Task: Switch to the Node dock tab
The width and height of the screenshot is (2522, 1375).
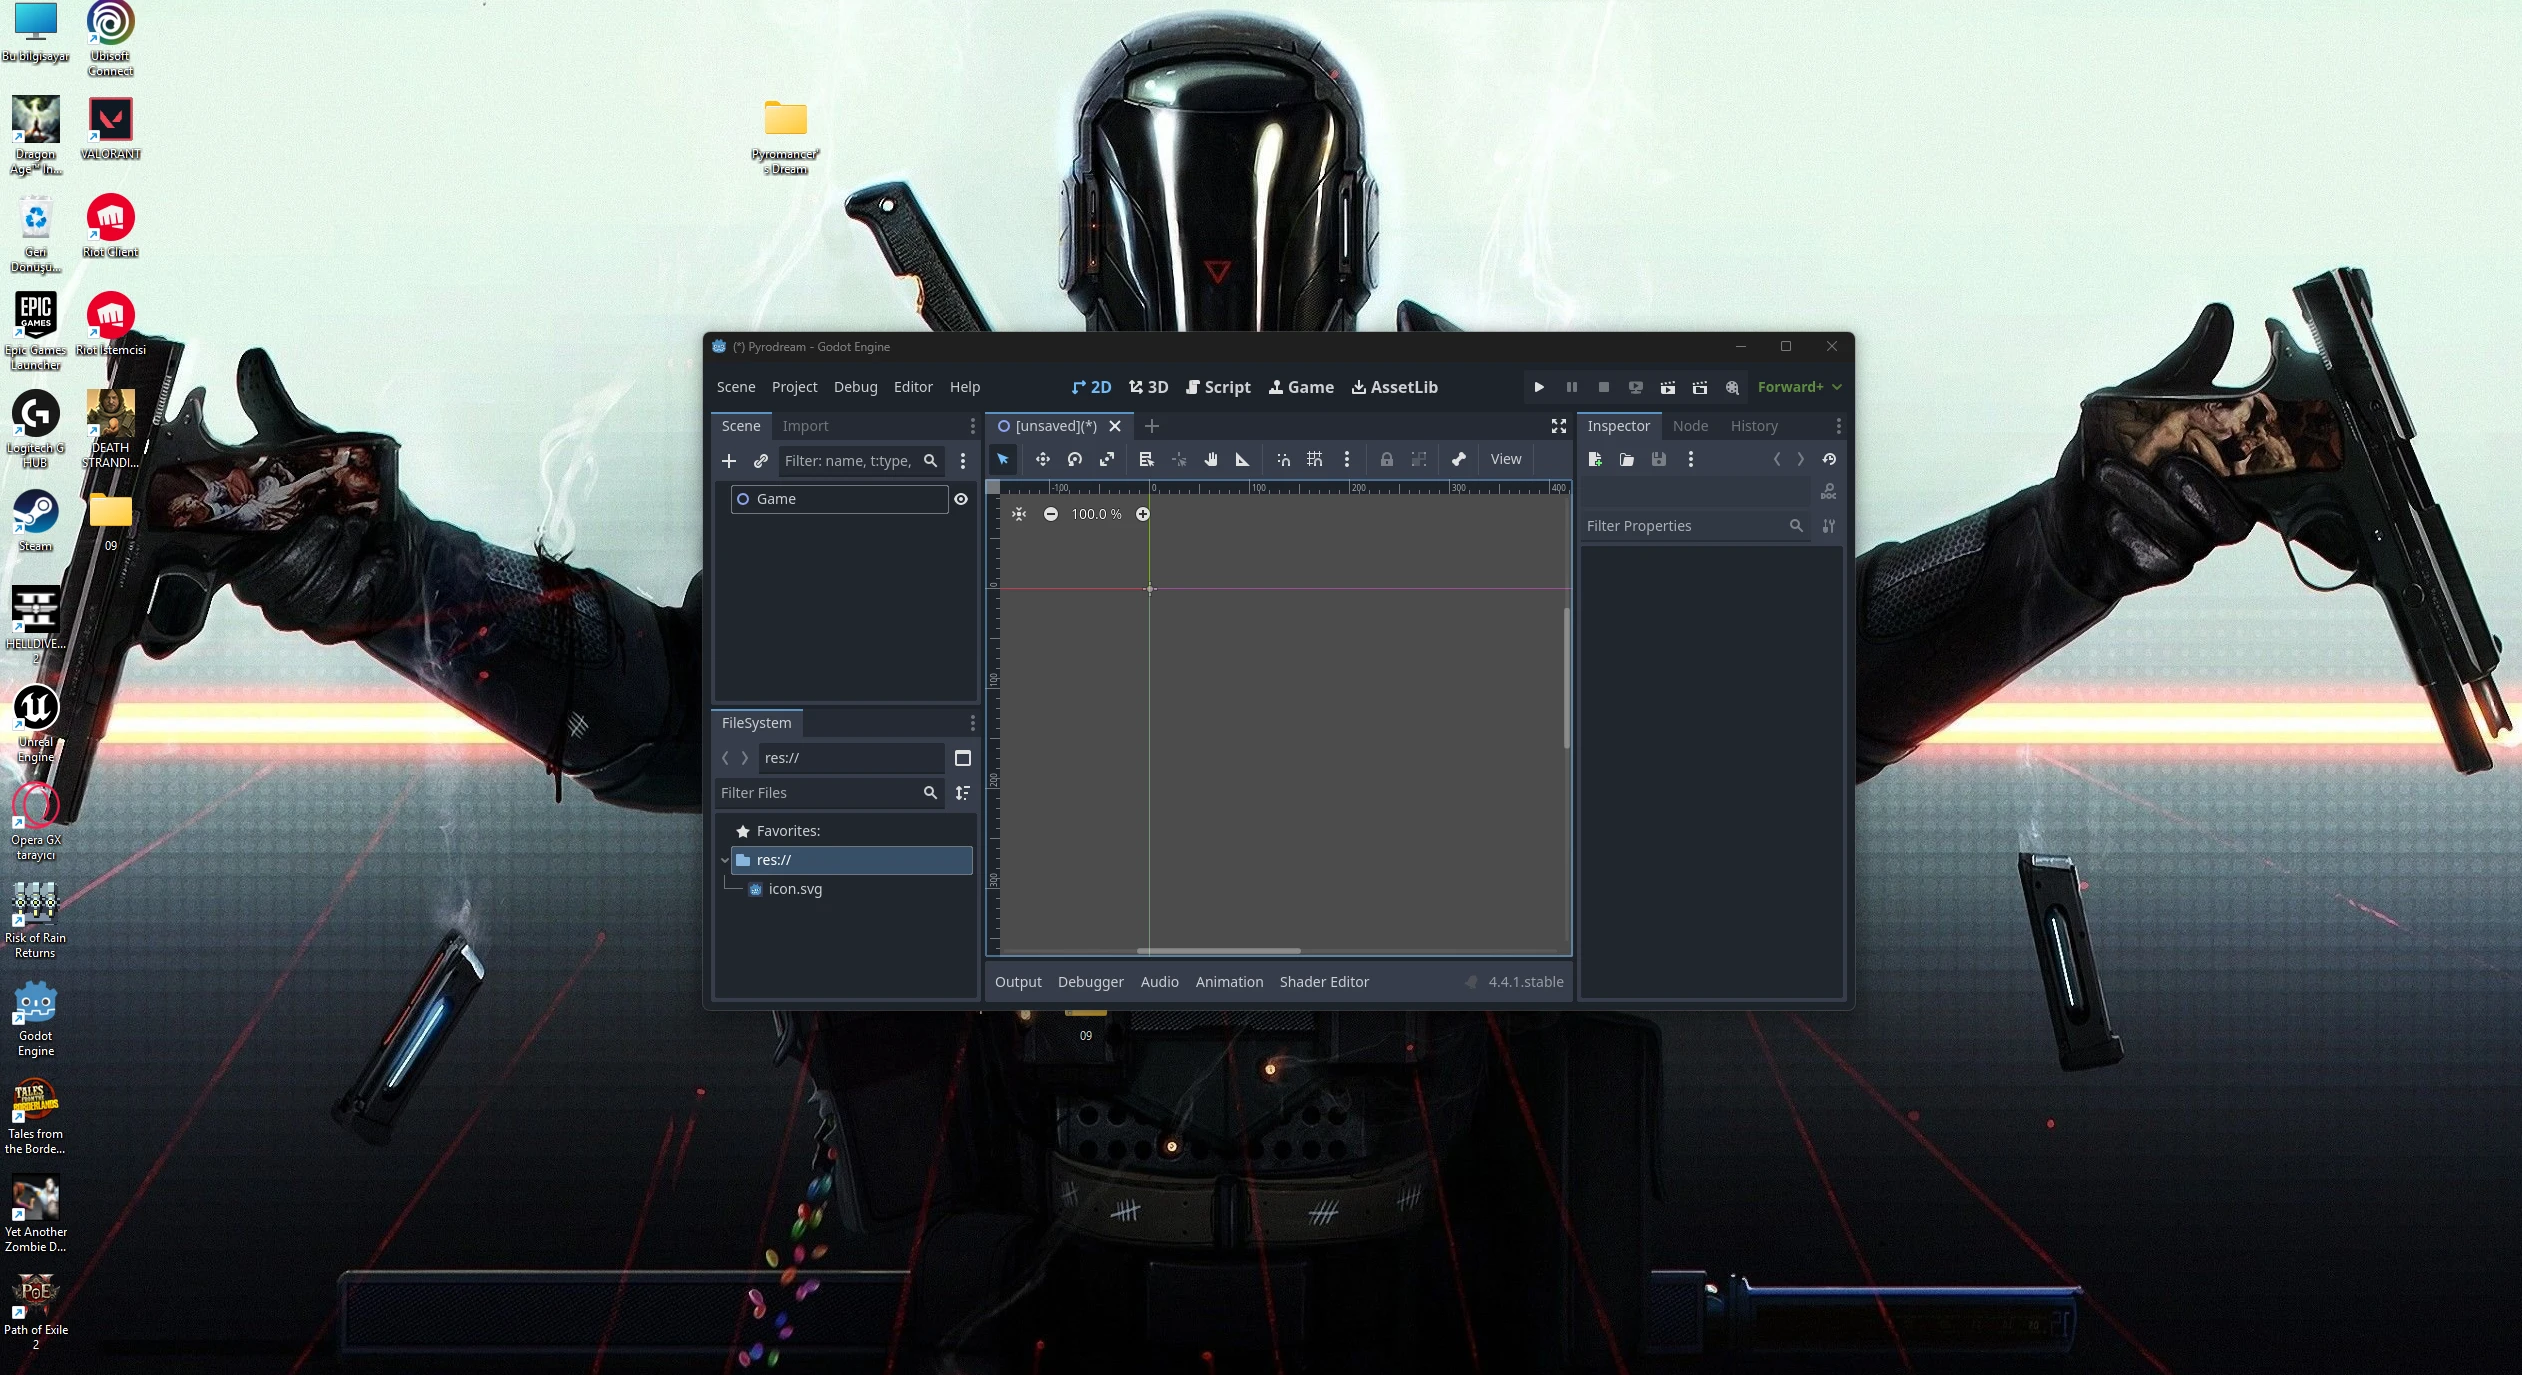Action: pos(1690,426)
